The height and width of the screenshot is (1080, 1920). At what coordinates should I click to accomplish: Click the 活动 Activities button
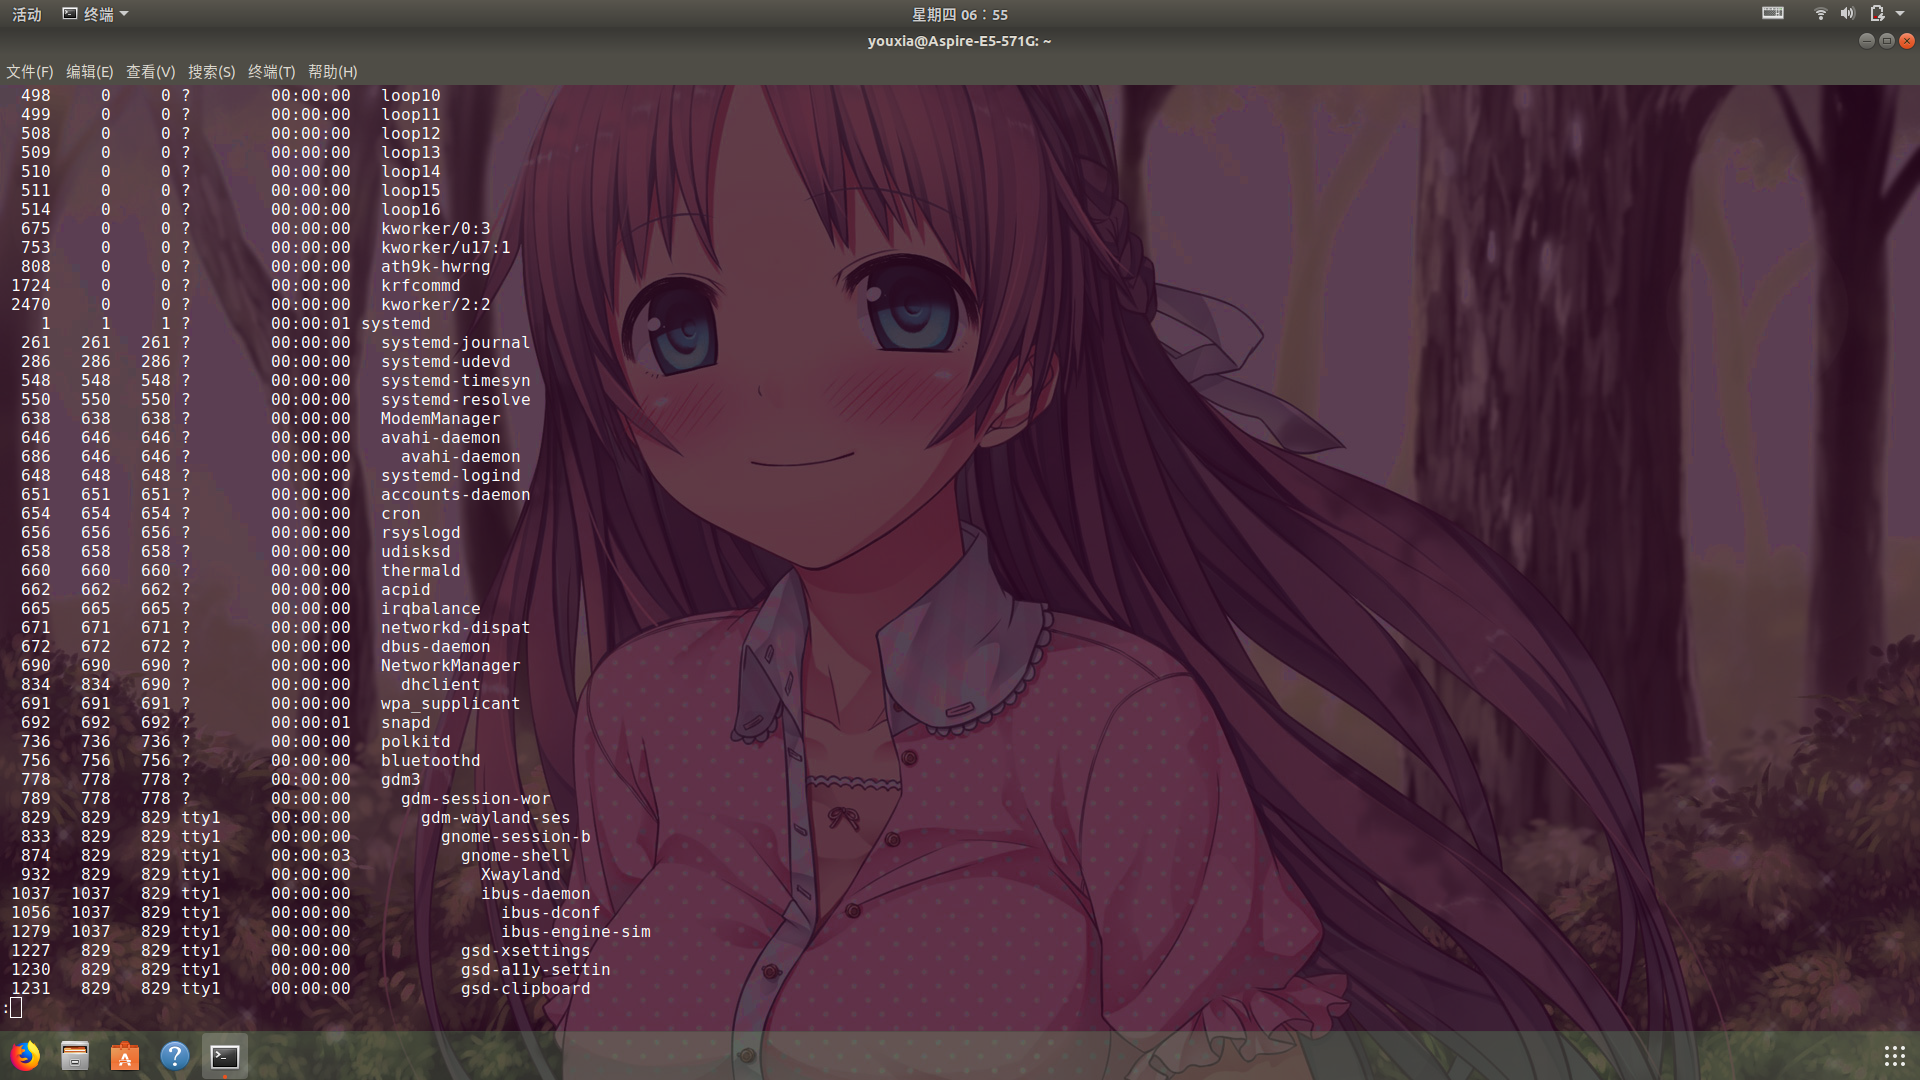pyautogui.click(x=26, y=14)
